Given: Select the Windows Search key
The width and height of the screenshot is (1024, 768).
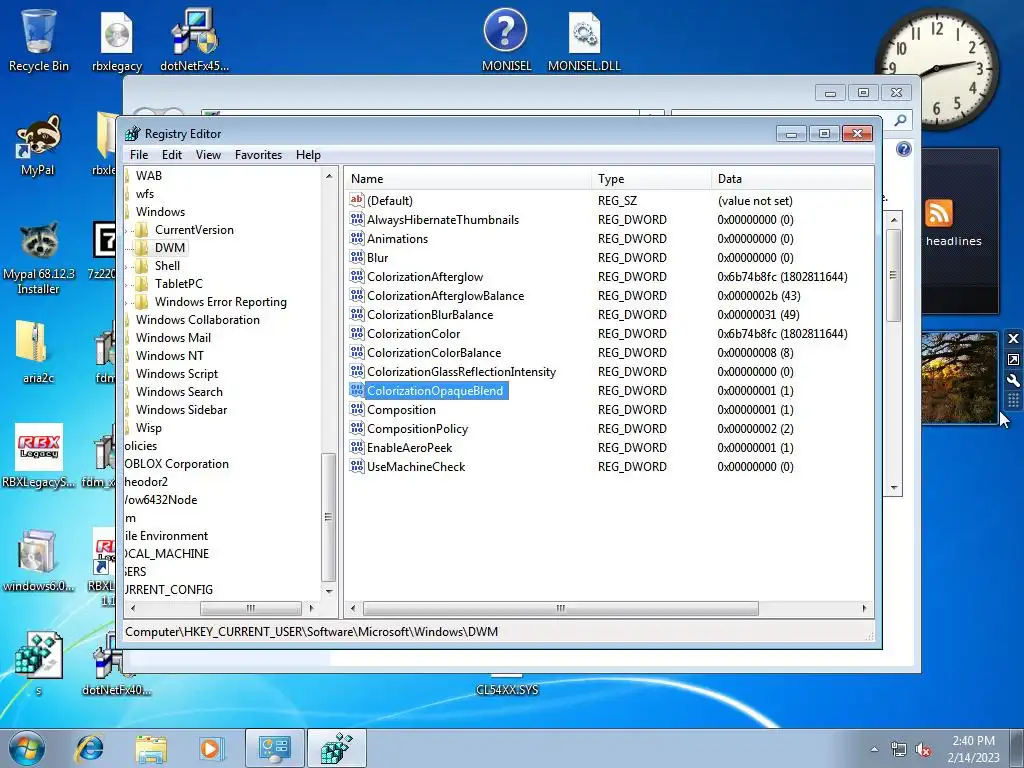Looking at the screenshot, I should coord(179,392).
